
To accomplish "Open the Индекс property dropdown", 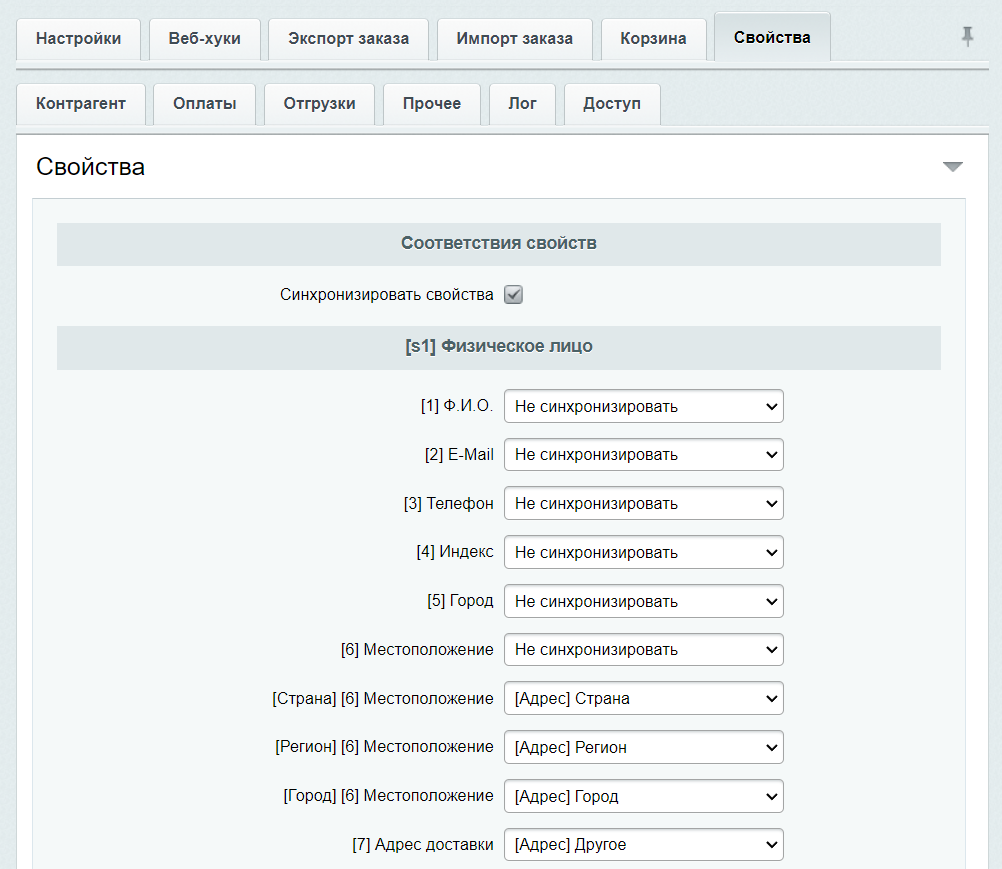I will tap(643, 552).
